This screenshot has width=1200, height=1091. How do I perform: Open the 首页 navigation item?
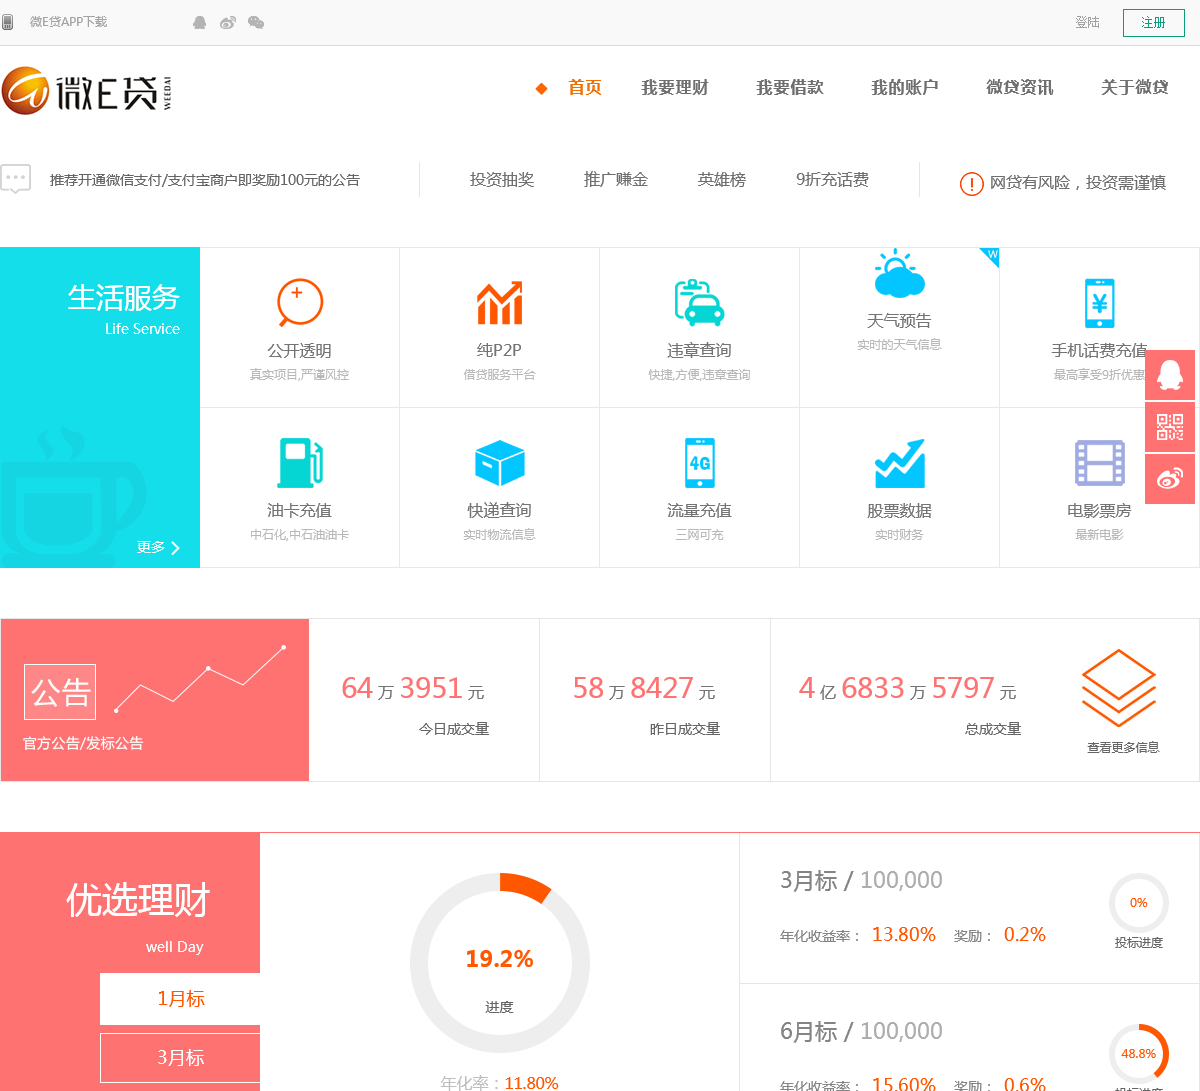(x=585, y=88)
